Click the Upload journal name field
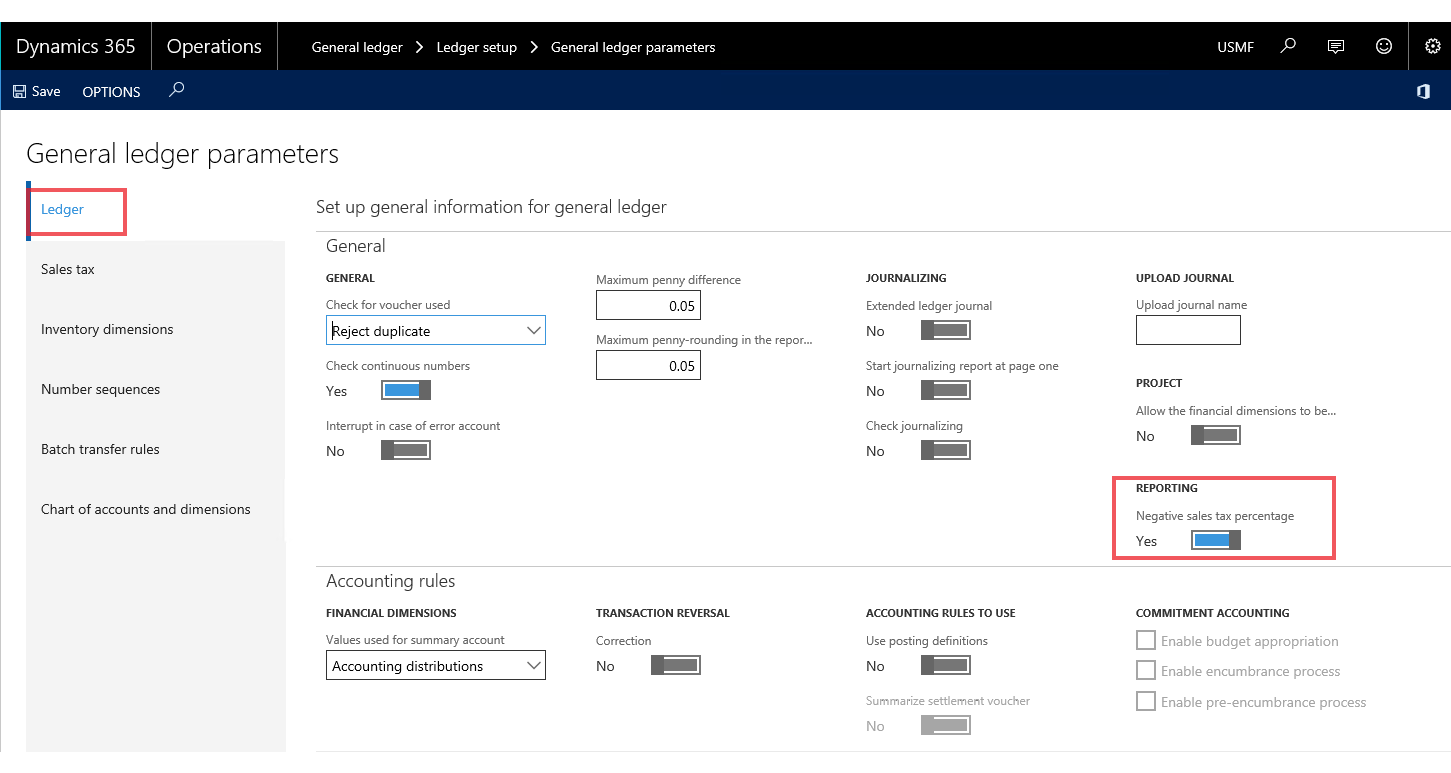Screen dimensions: 1451x773 (x=1188, y=330)
